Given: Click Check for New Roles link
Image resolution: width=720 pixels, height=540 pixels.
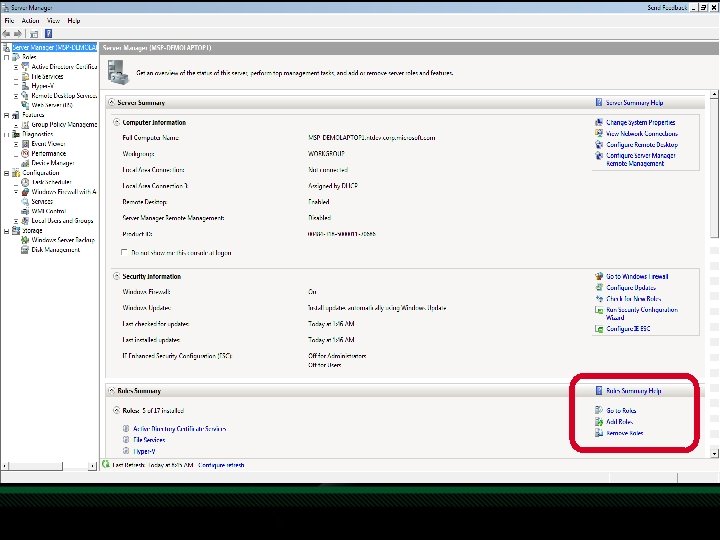Looking at the screenshot, I should (634, 298).
